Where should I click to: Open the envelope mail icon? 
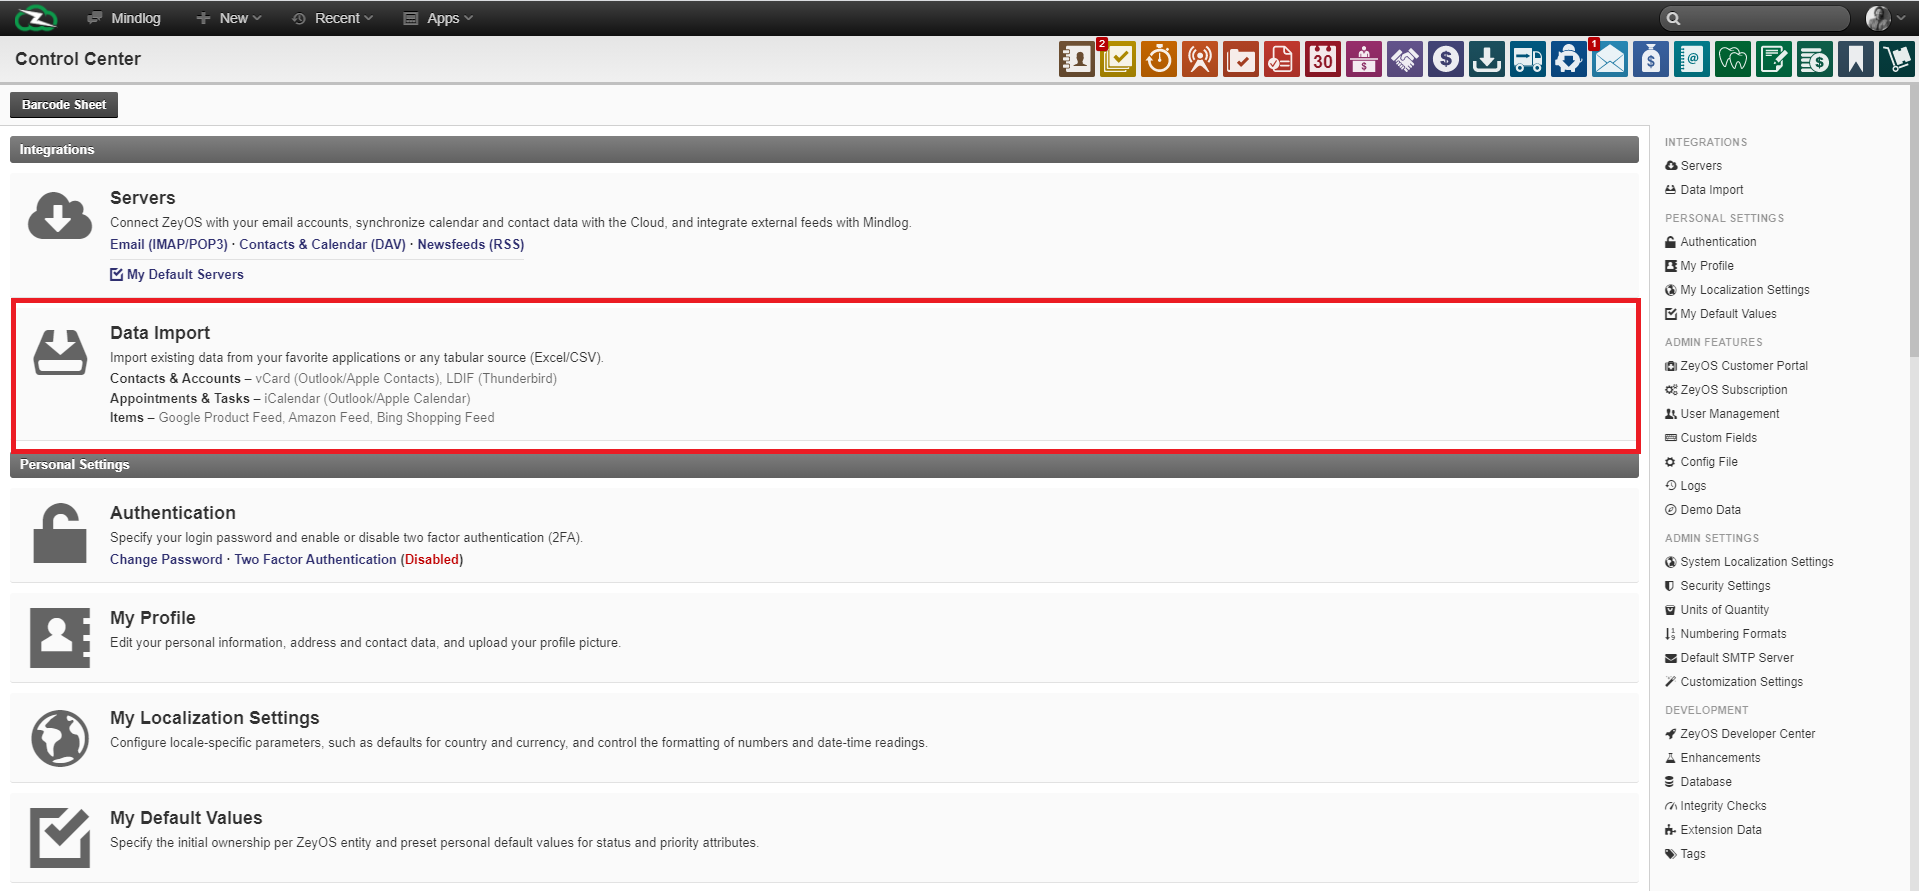1609,60
